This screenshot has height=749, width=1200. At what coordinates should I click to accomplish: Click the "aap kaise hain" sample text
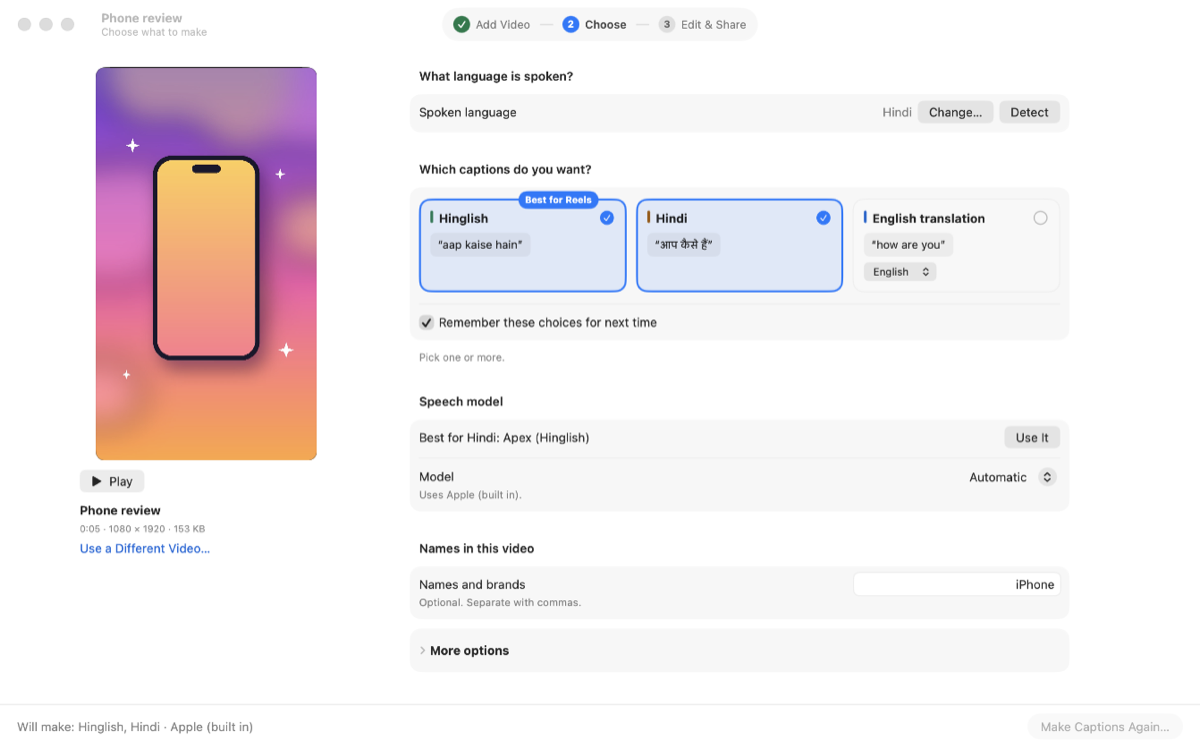(x=481, y=245)
